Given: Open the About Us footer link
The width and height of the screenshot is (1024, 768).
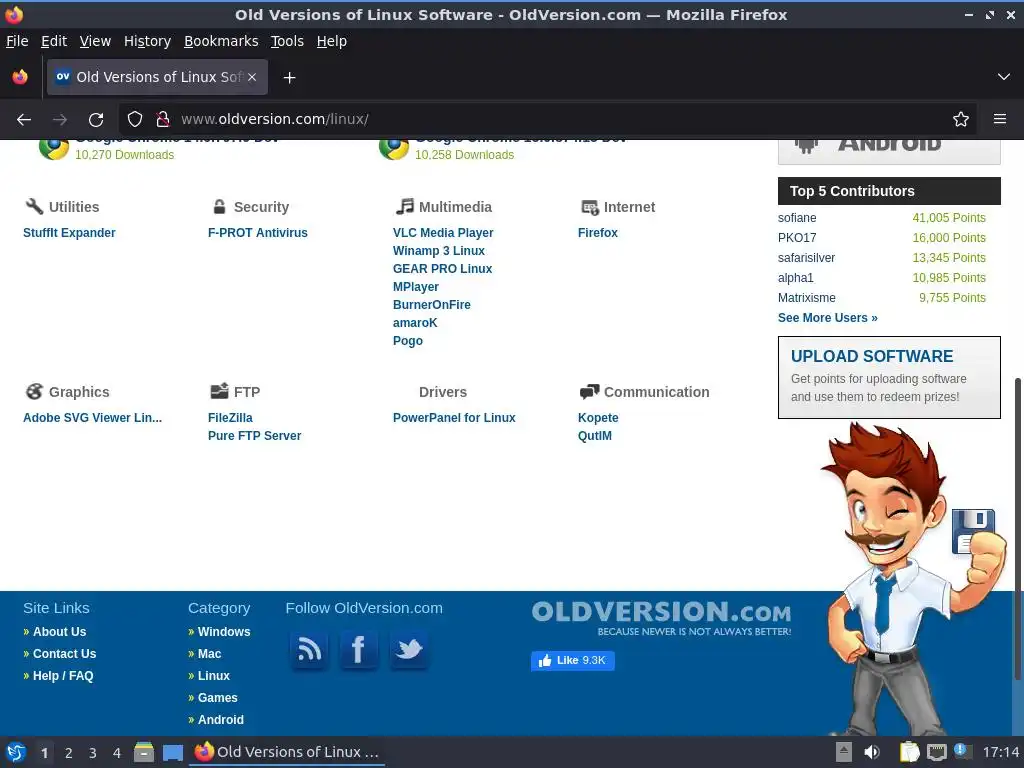Looking at the screenshot, I should (x=59, y=632).
